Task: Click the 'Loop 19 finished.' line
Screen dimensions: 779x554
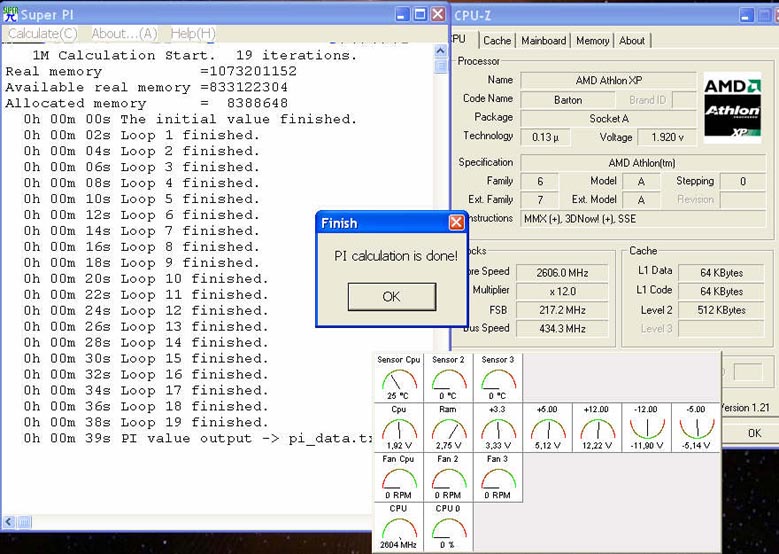Action: [x=146, y=422]
